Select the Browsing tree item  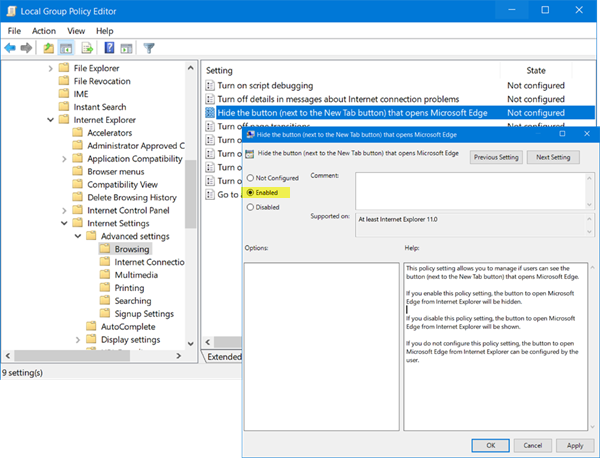click(x=132, y=249)
